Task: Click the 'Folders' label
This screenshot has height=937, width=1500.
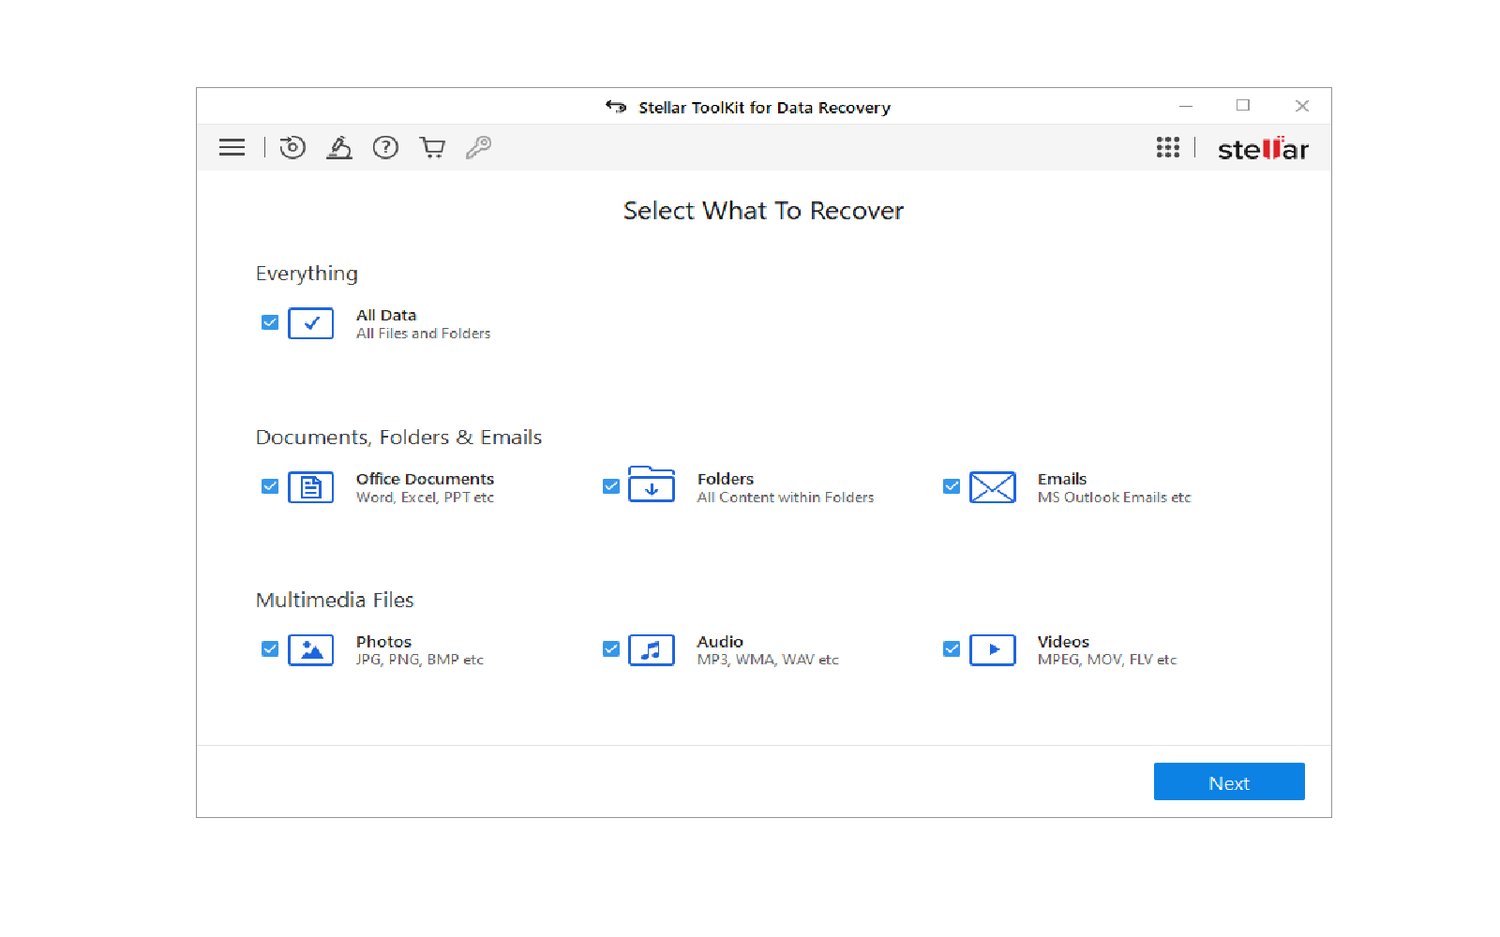Action: (x=725, y=479)
